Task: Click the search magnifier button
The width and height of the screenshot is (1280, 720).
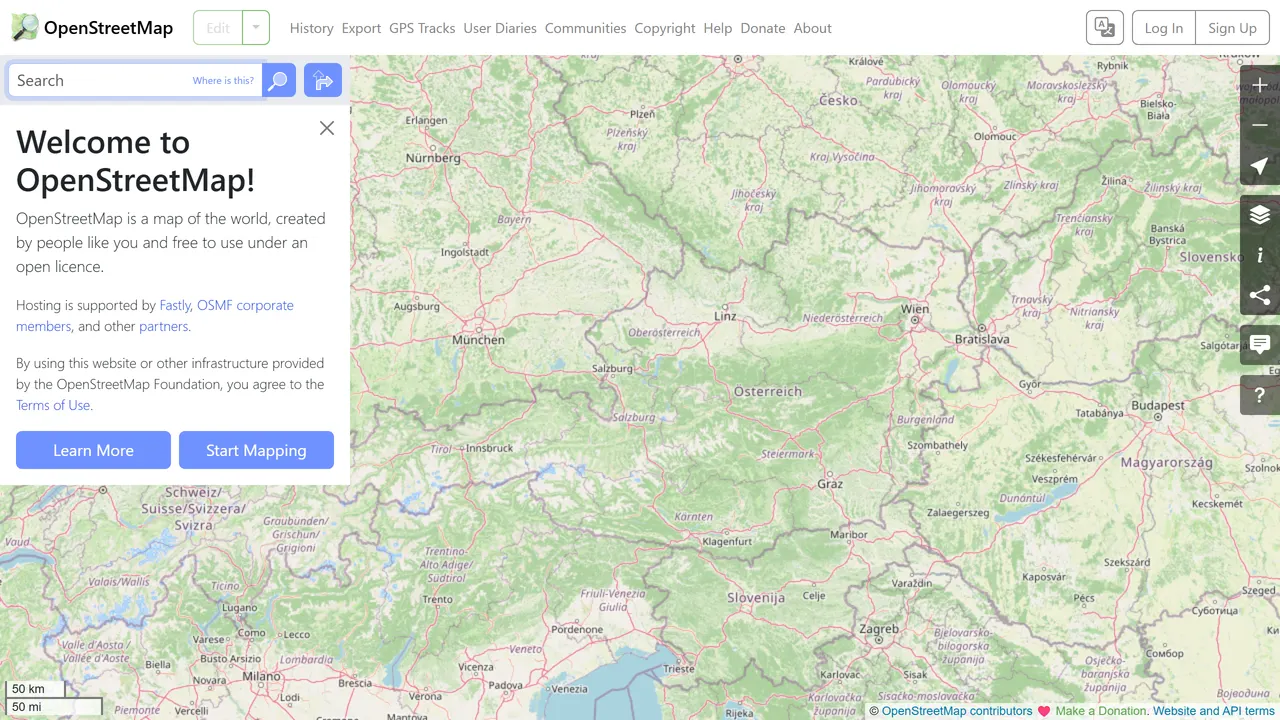Action: coord(279,80)
